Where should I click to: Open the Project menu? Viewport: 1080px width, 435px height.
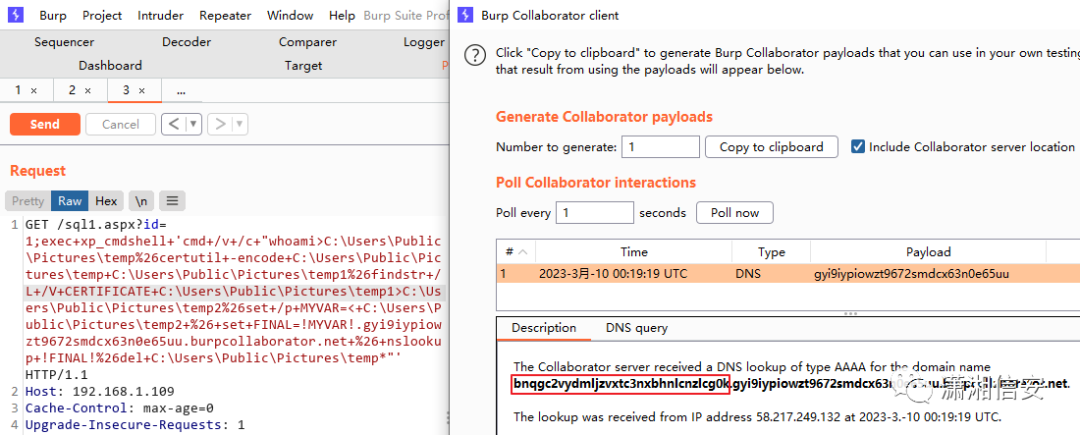pyautogui.click(x=102, y=15)
